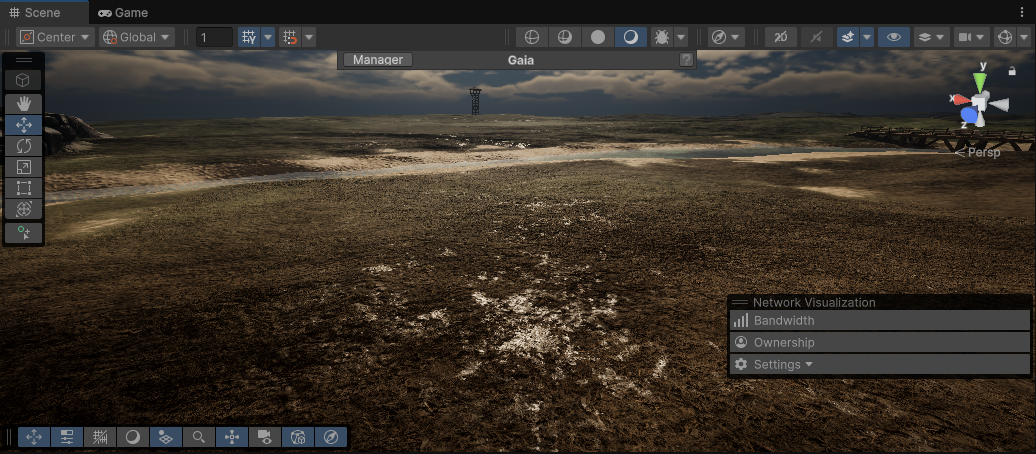Screen dimensions: 1036x454
Task: Select the Hand view tool
Action: (23, 103)
